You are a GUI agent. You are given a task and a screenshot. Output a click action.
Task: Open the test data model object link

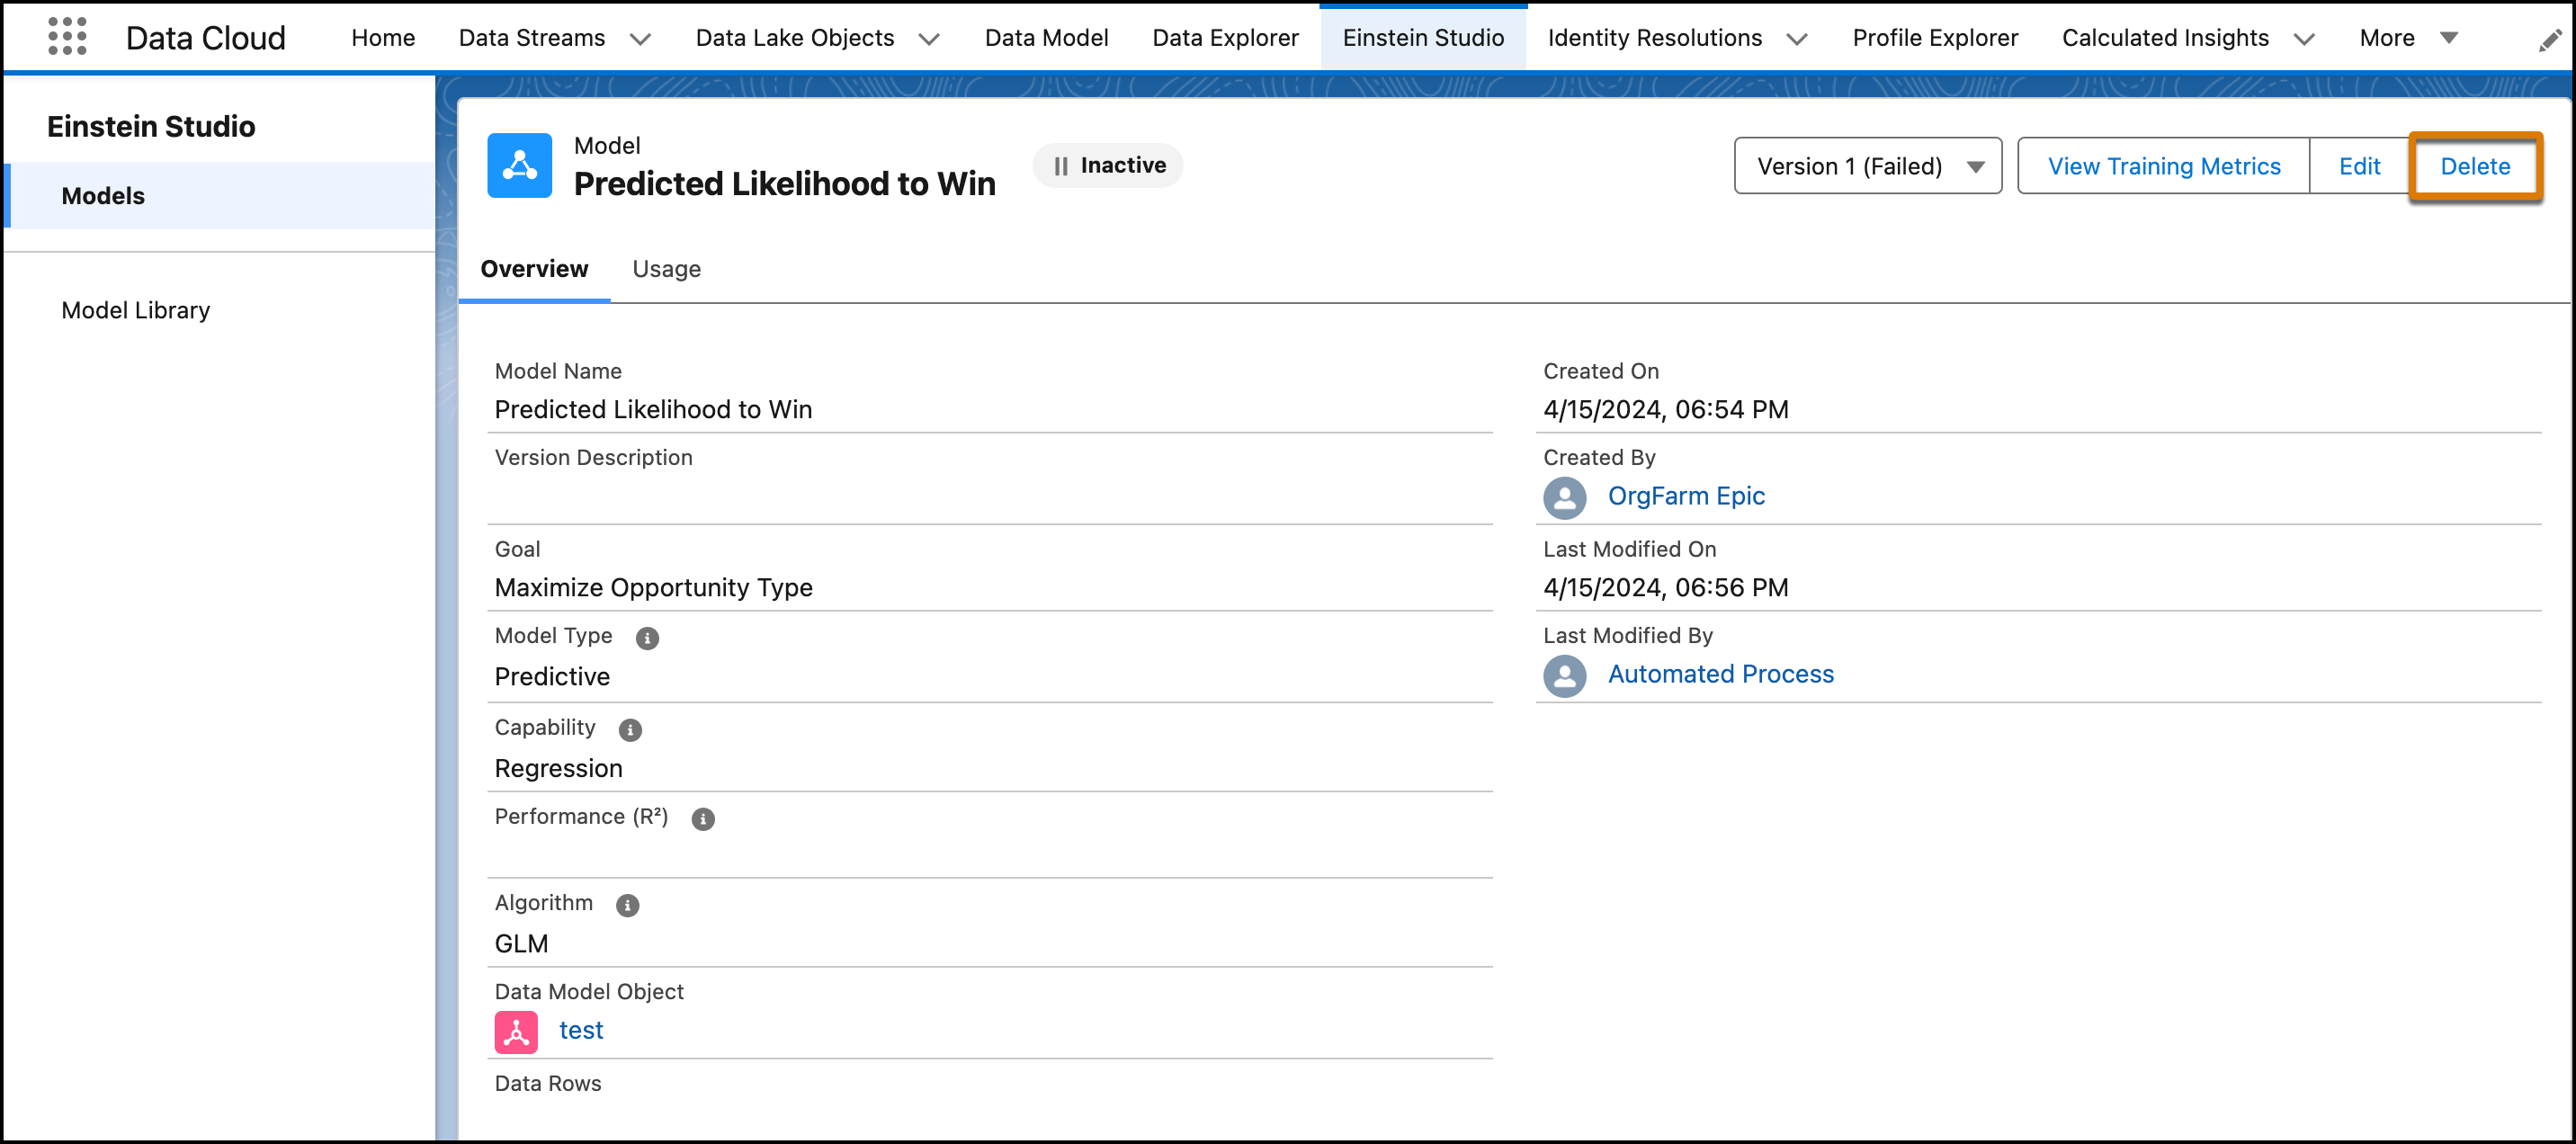point(581,1030)
